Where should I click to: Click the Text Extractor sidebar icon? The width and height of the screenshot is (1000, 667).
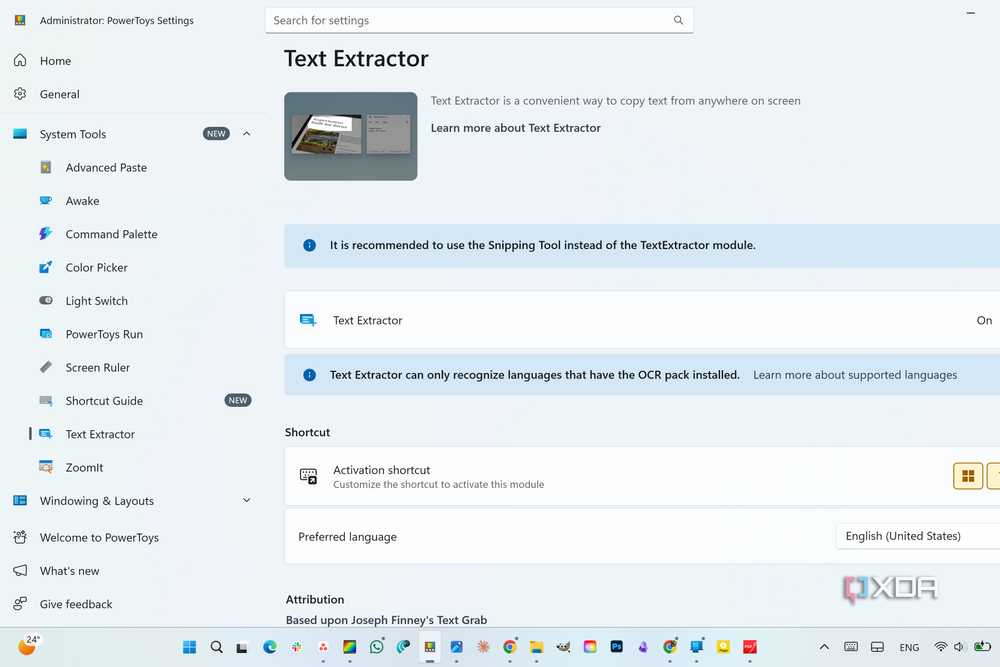[x=46, y=434]
